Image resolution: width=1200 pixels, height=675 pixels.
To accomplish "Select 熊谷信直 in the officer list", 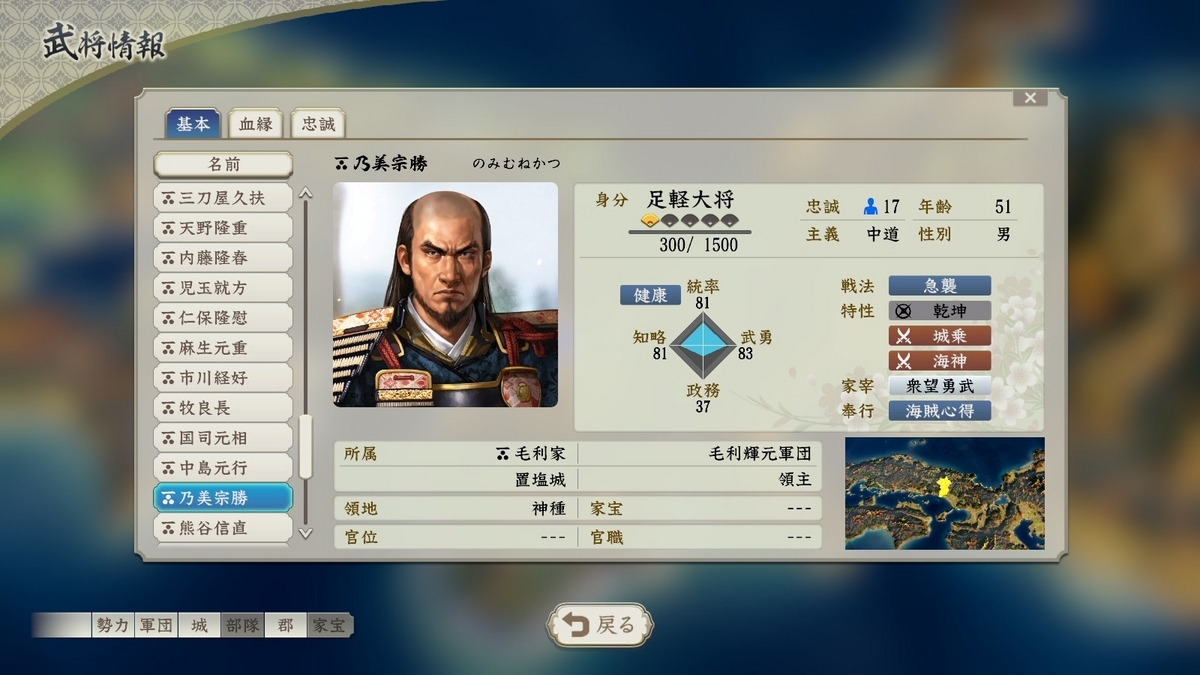I will (223, 527).
